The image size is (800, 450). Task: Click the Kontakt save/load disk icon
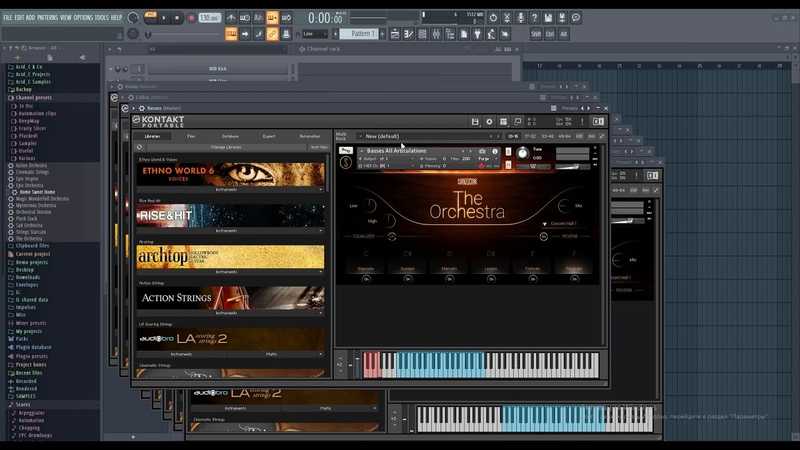(475, 121)
